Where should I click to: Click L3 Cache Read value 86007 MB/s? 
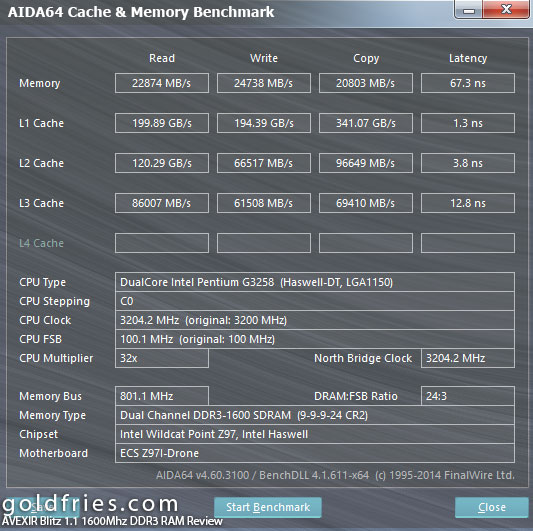[x=162, y=203]
